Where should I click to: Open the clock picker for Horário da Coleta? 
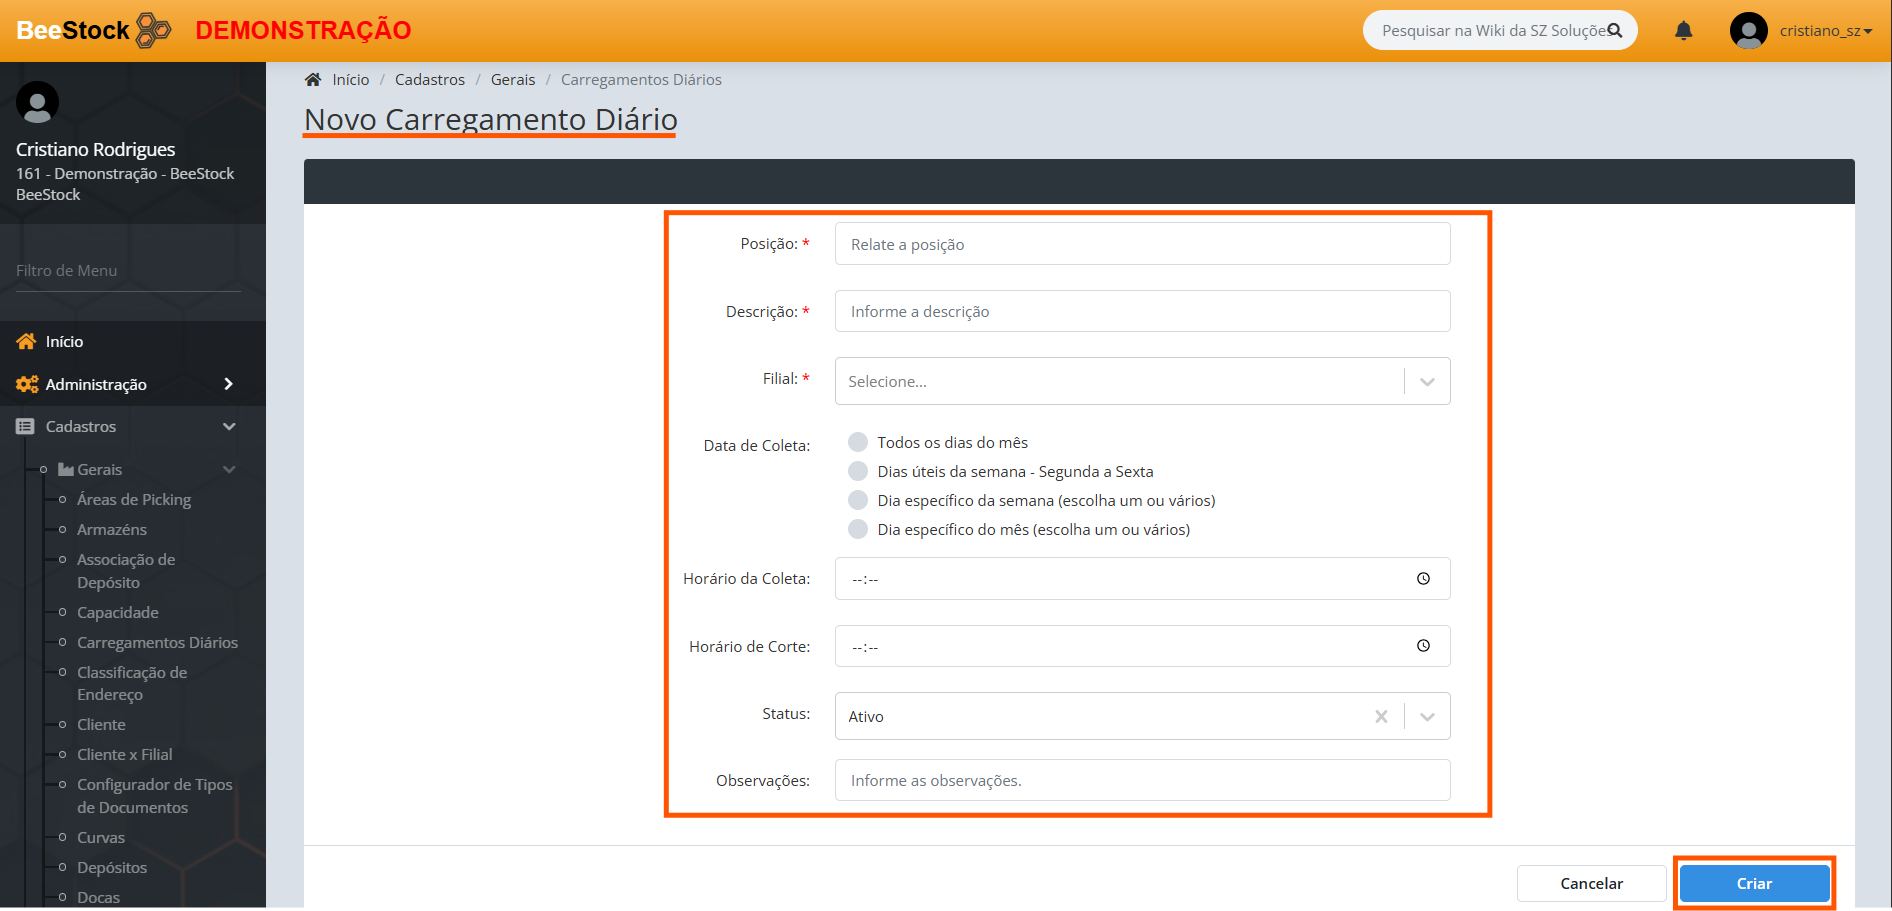point(1423,579)
